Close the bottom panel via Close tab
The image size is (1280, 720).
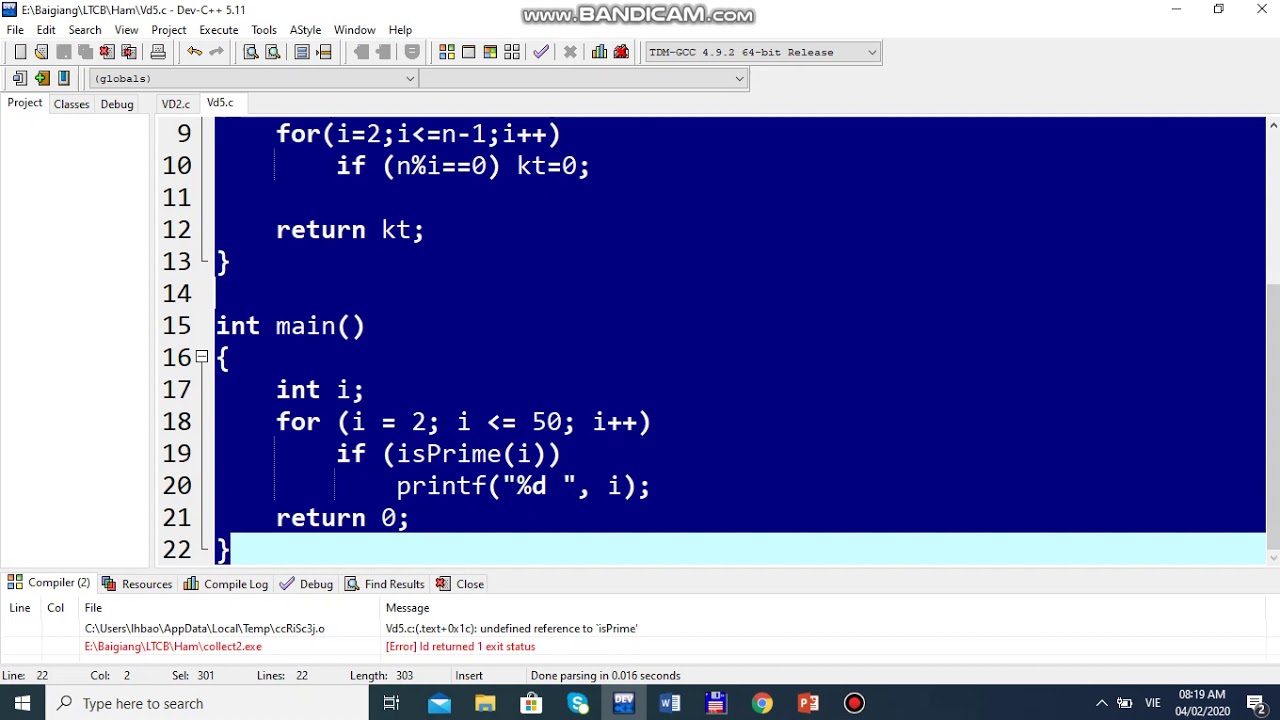pos(460,584)
